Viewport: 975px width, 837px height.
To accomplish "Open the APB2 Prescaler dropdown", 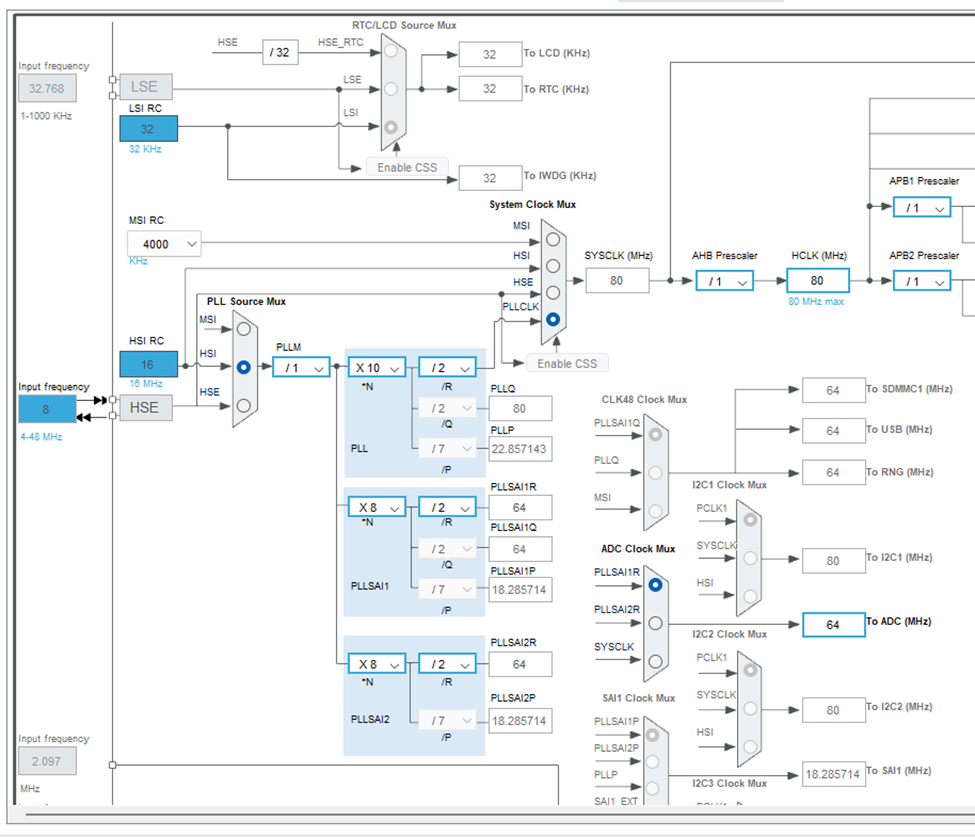I will pyautogui.click(x=922, y=281).
